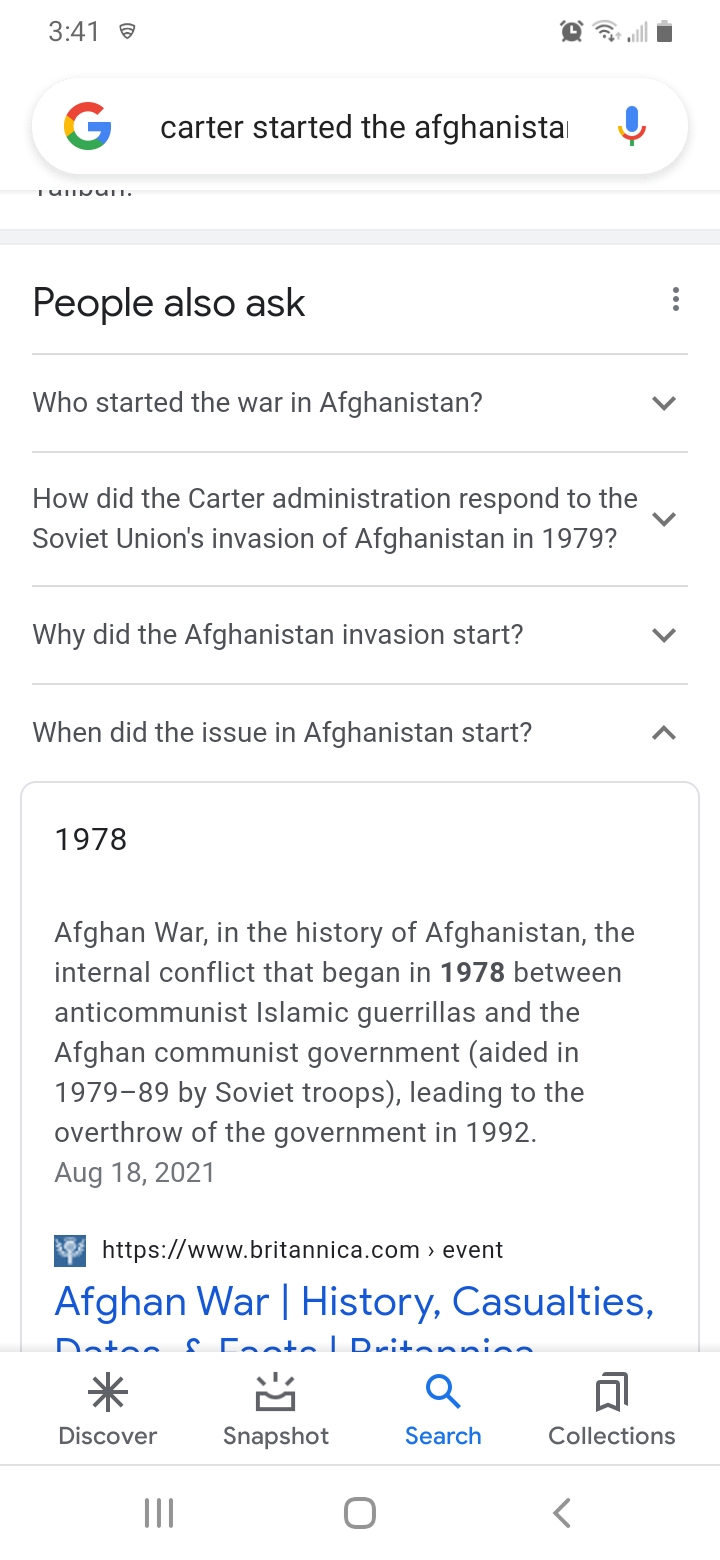The width and height of the screenshot is (720, 1560).
Task: Tap the search query text field
Action: 364,128
